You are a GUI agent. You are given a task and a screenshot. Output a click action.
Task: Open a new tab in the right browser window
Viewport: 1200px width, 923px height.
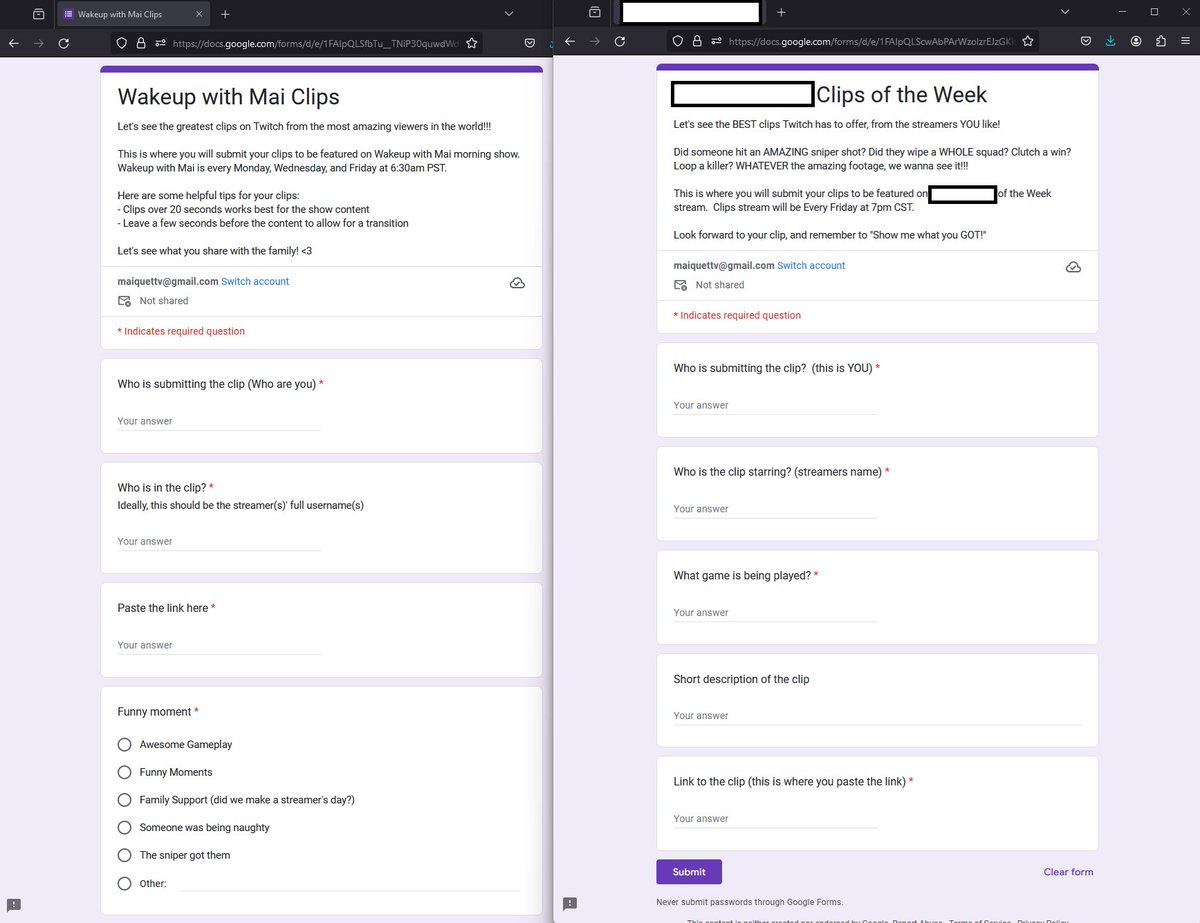781,12
